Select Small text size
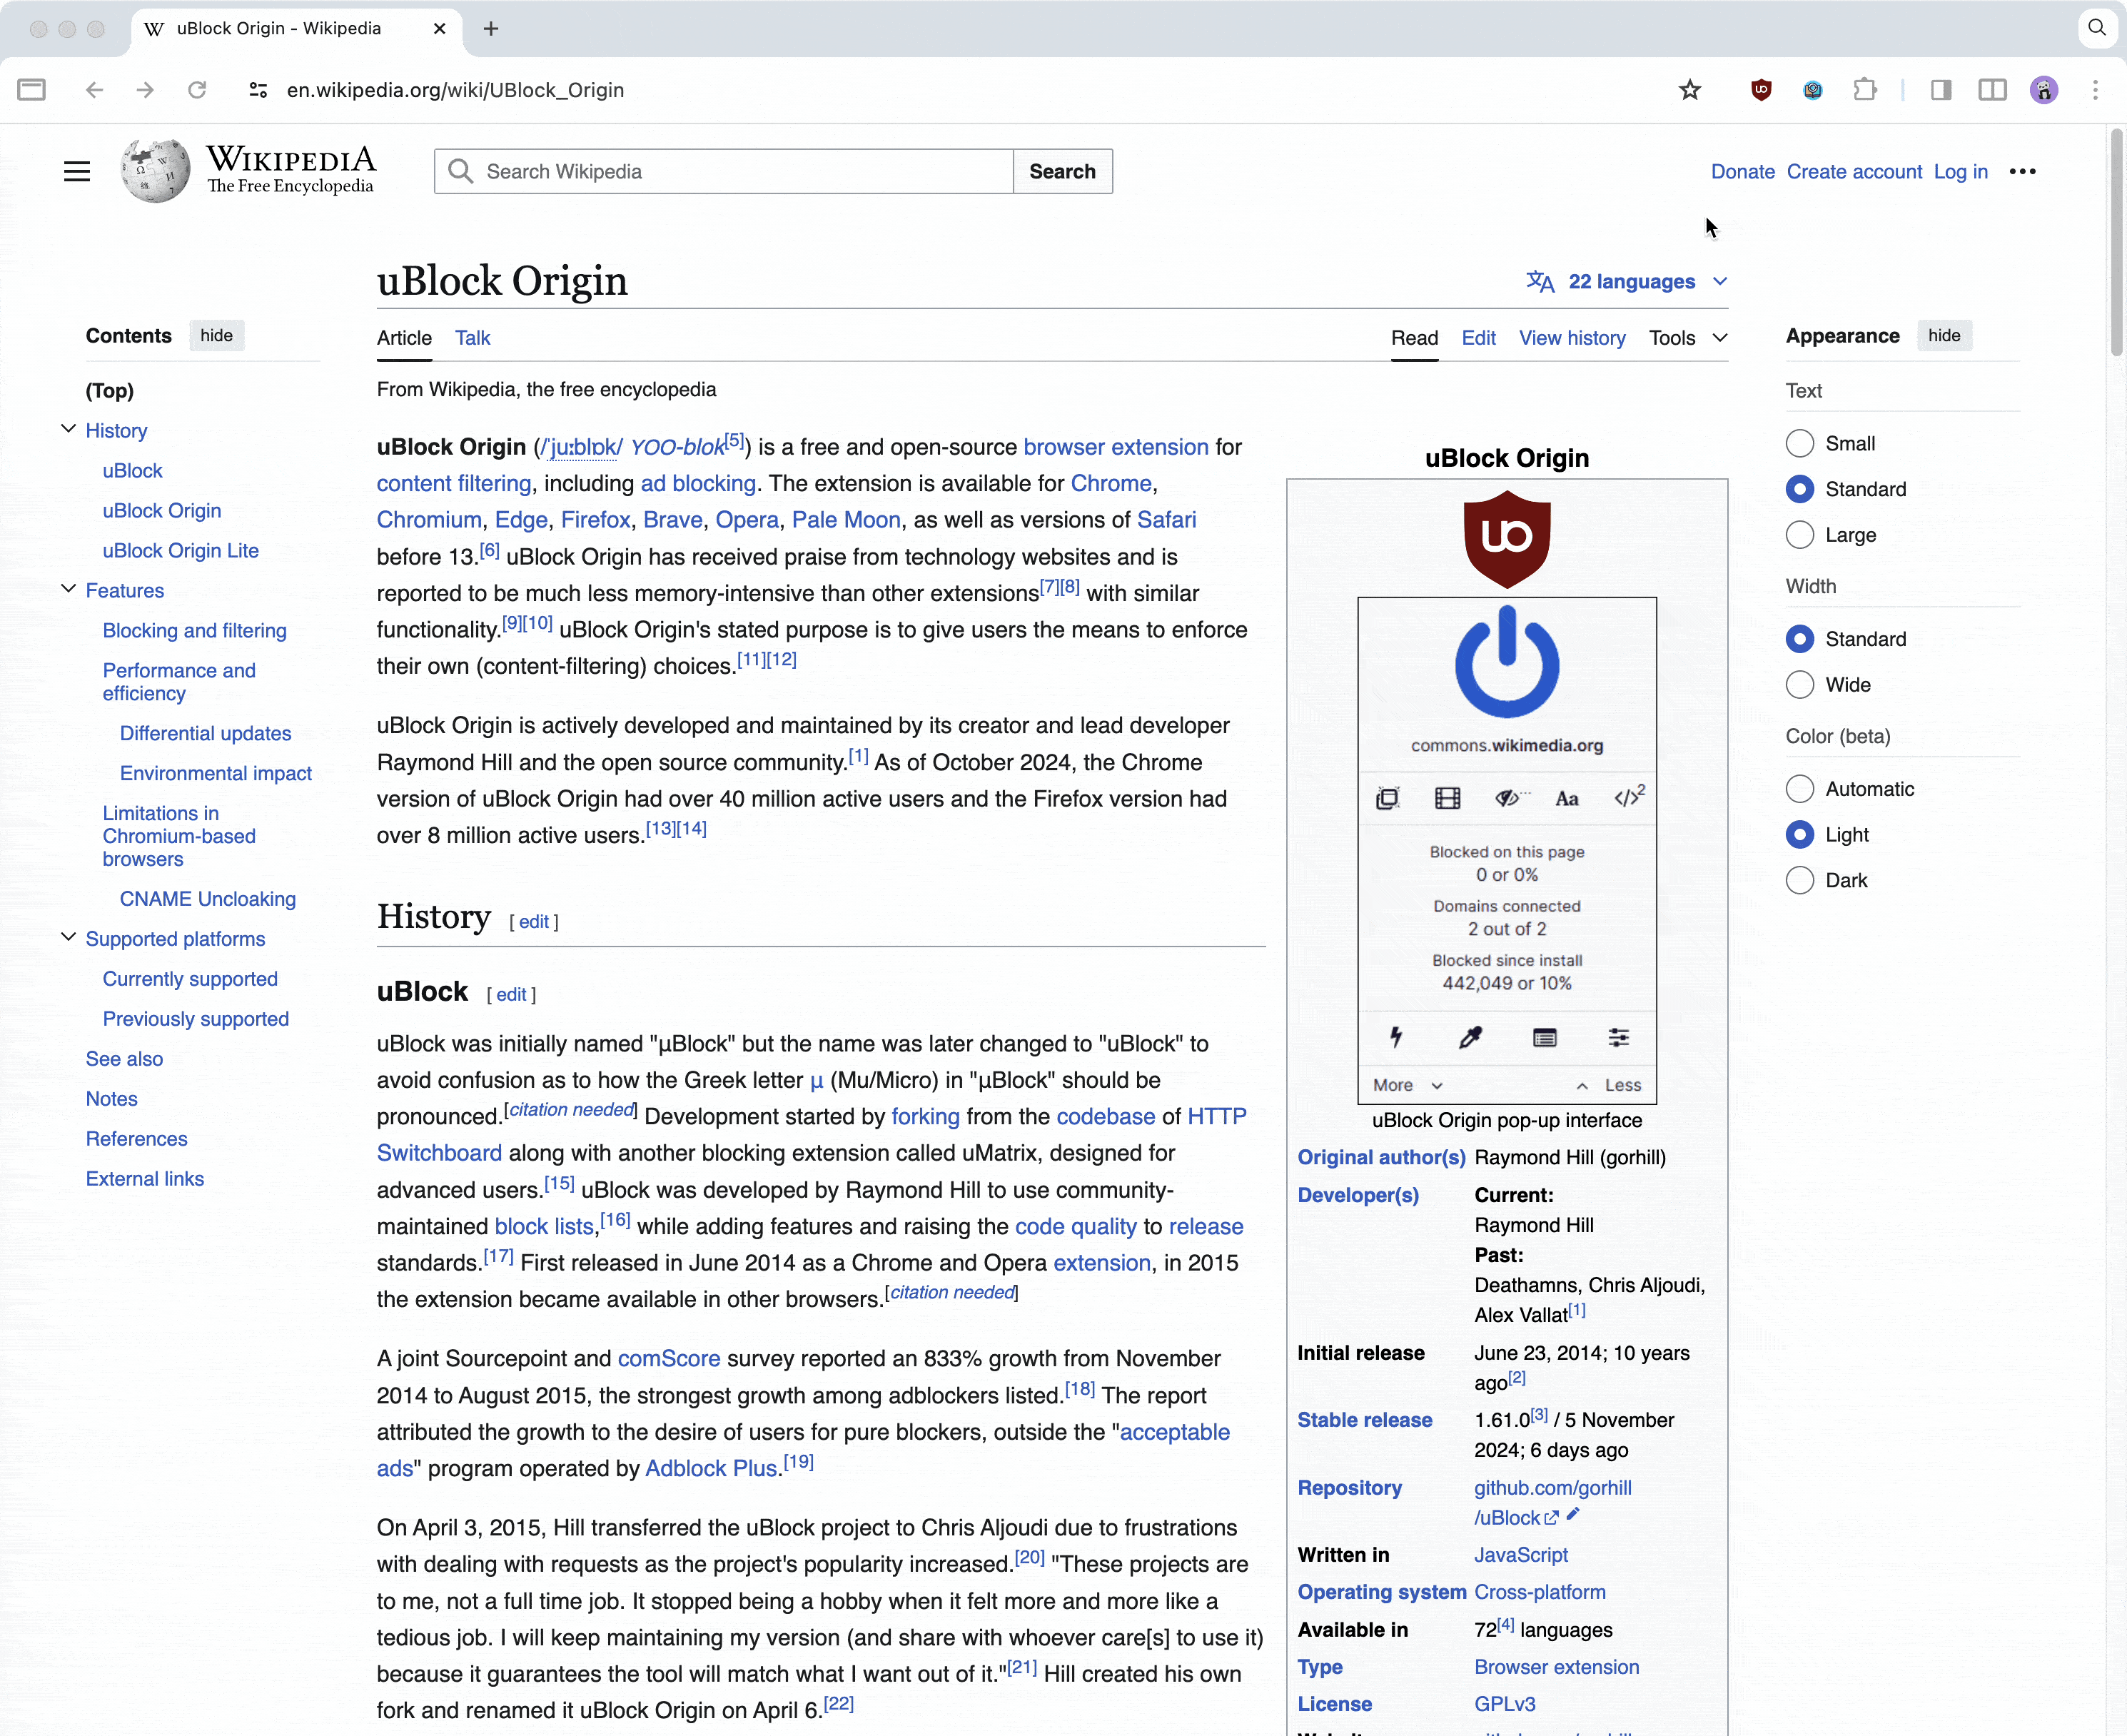 [x=1799, y=443]
